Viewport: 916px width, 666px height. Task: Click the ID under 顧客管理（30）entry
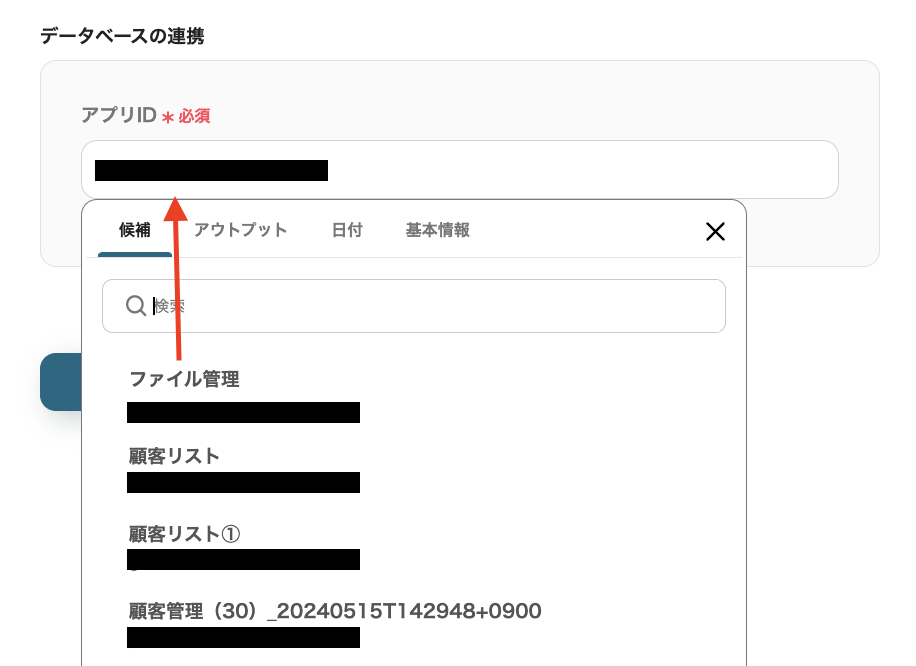[x=243, y=638]
